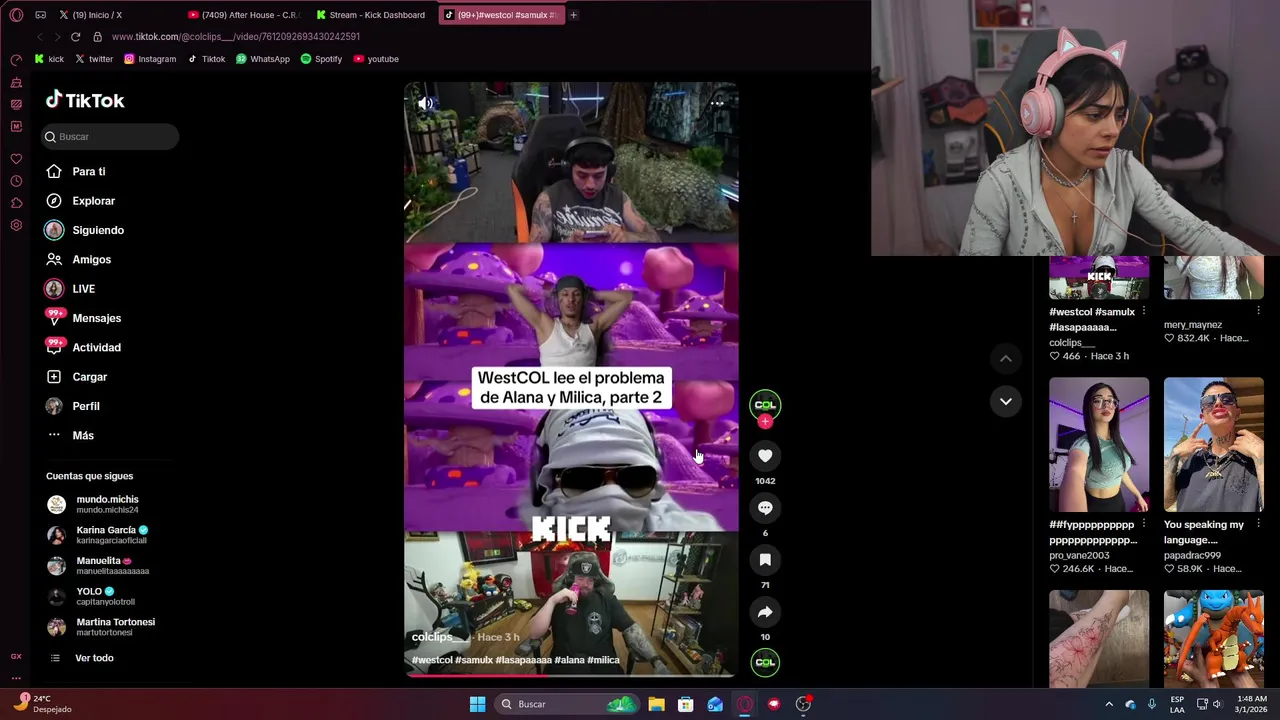
Task: Open video three-dots options menu
Action: [717, 103]
